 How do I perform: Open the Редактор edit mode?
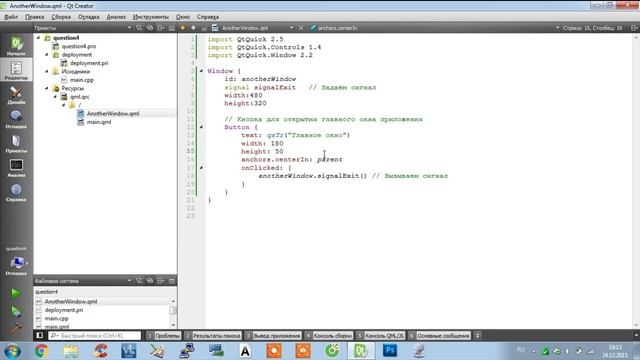click(16, 70)
